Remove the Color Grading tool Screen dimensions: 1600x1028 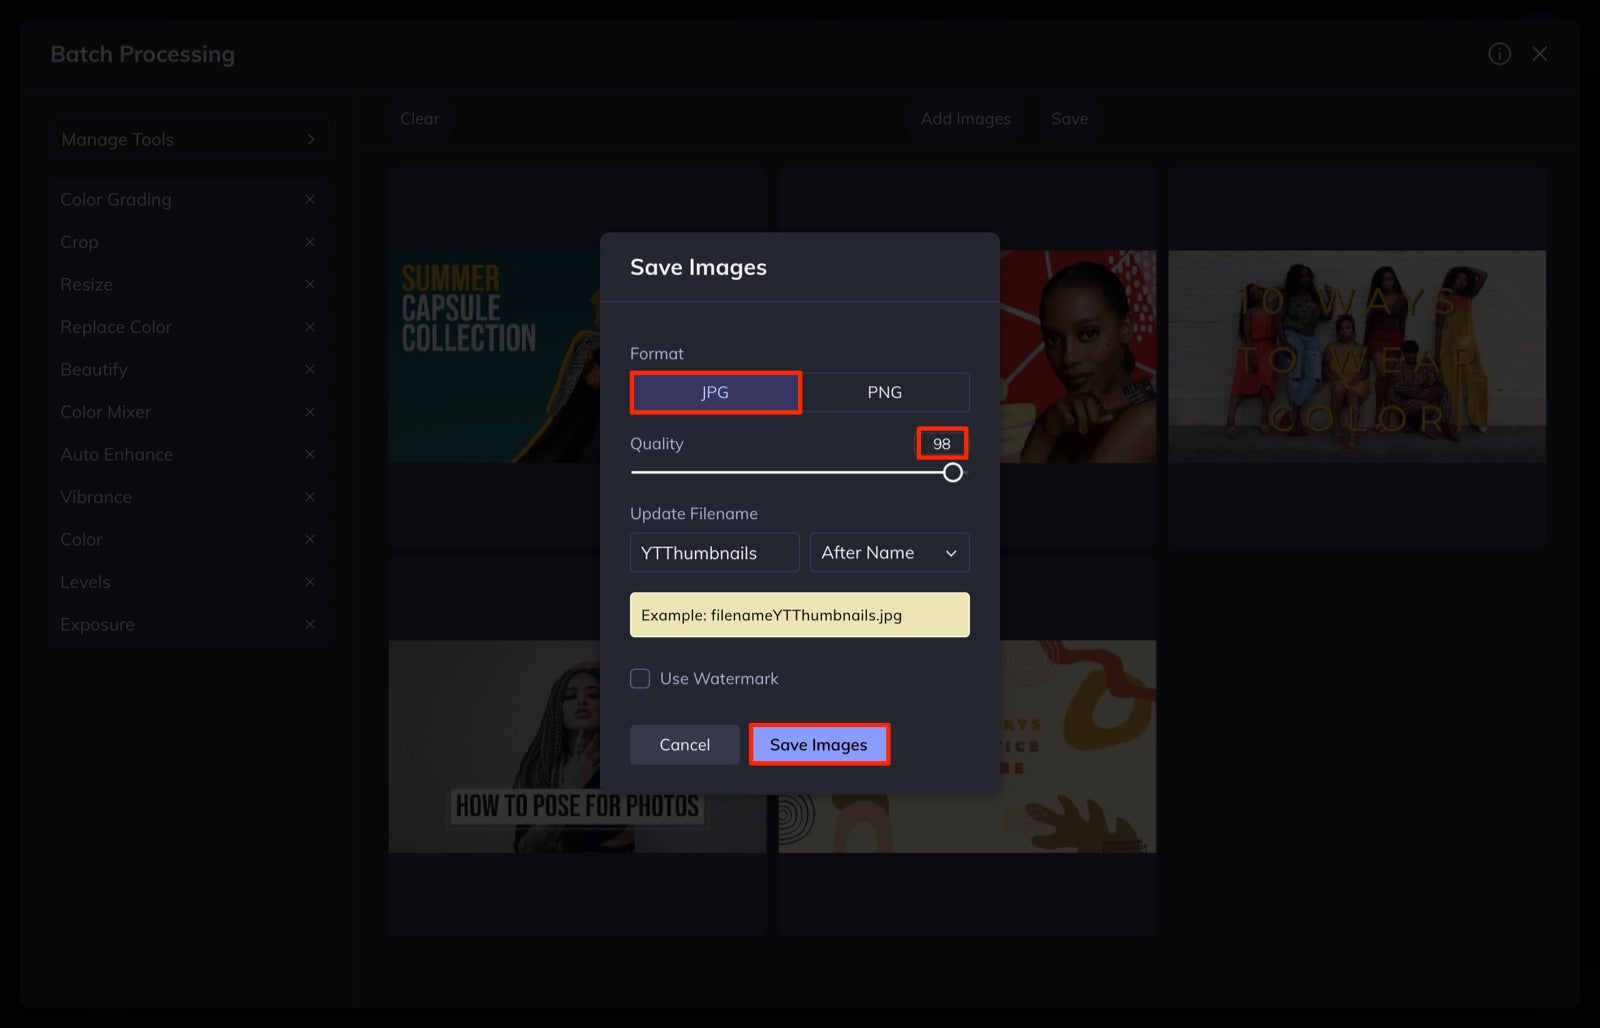(x=310, y=199)
